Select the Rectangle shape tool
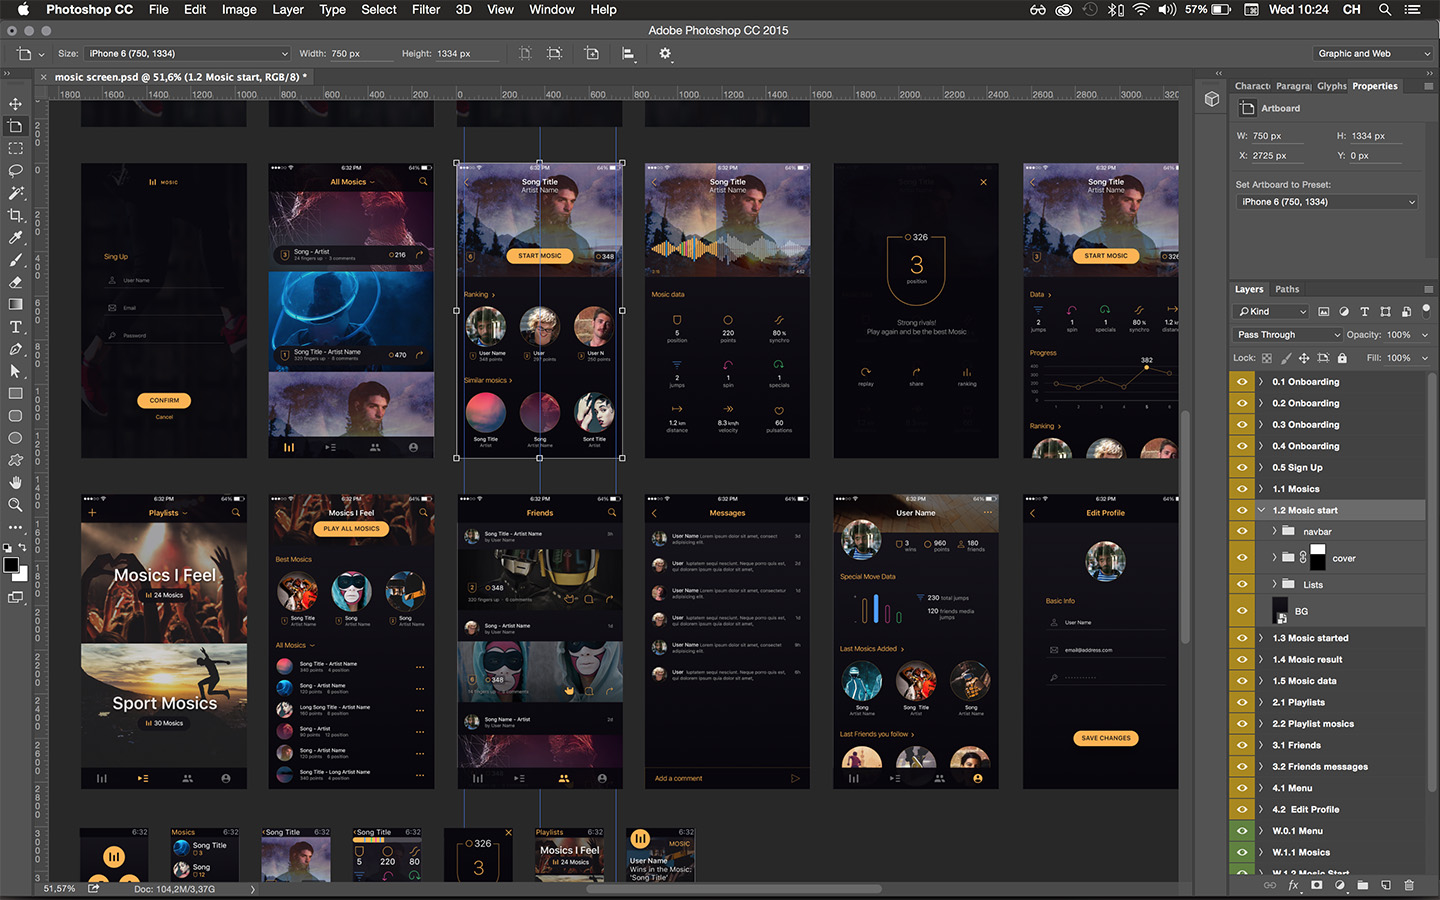 pos(15,394)
